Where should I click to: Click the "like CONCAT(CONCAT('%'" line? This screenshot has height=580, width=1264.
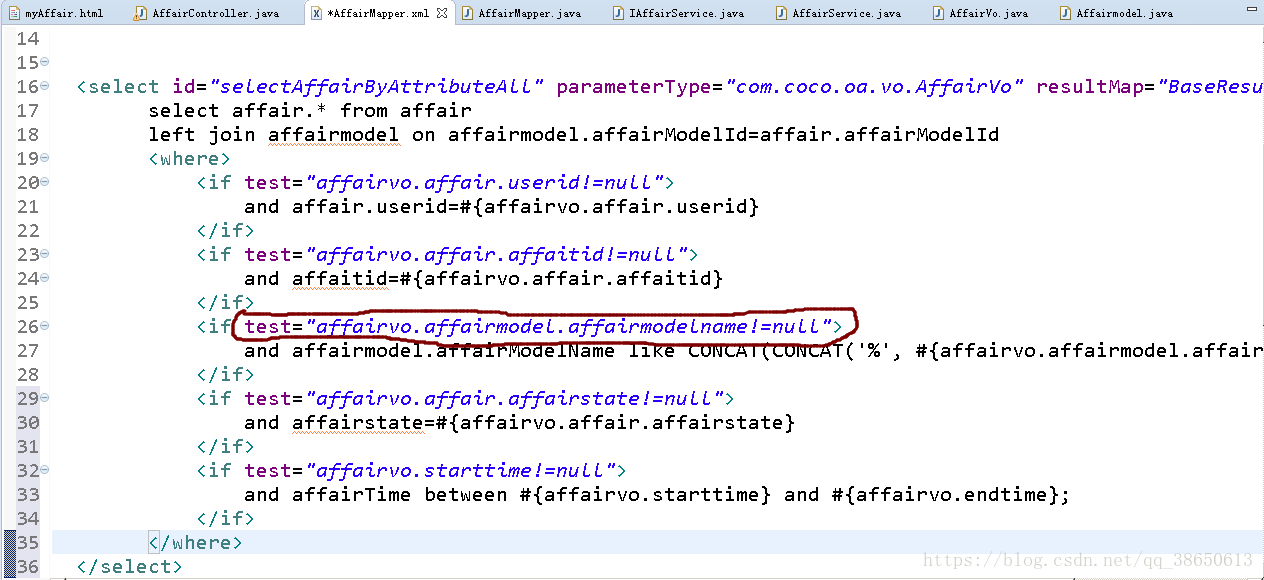tap(753, 351)
